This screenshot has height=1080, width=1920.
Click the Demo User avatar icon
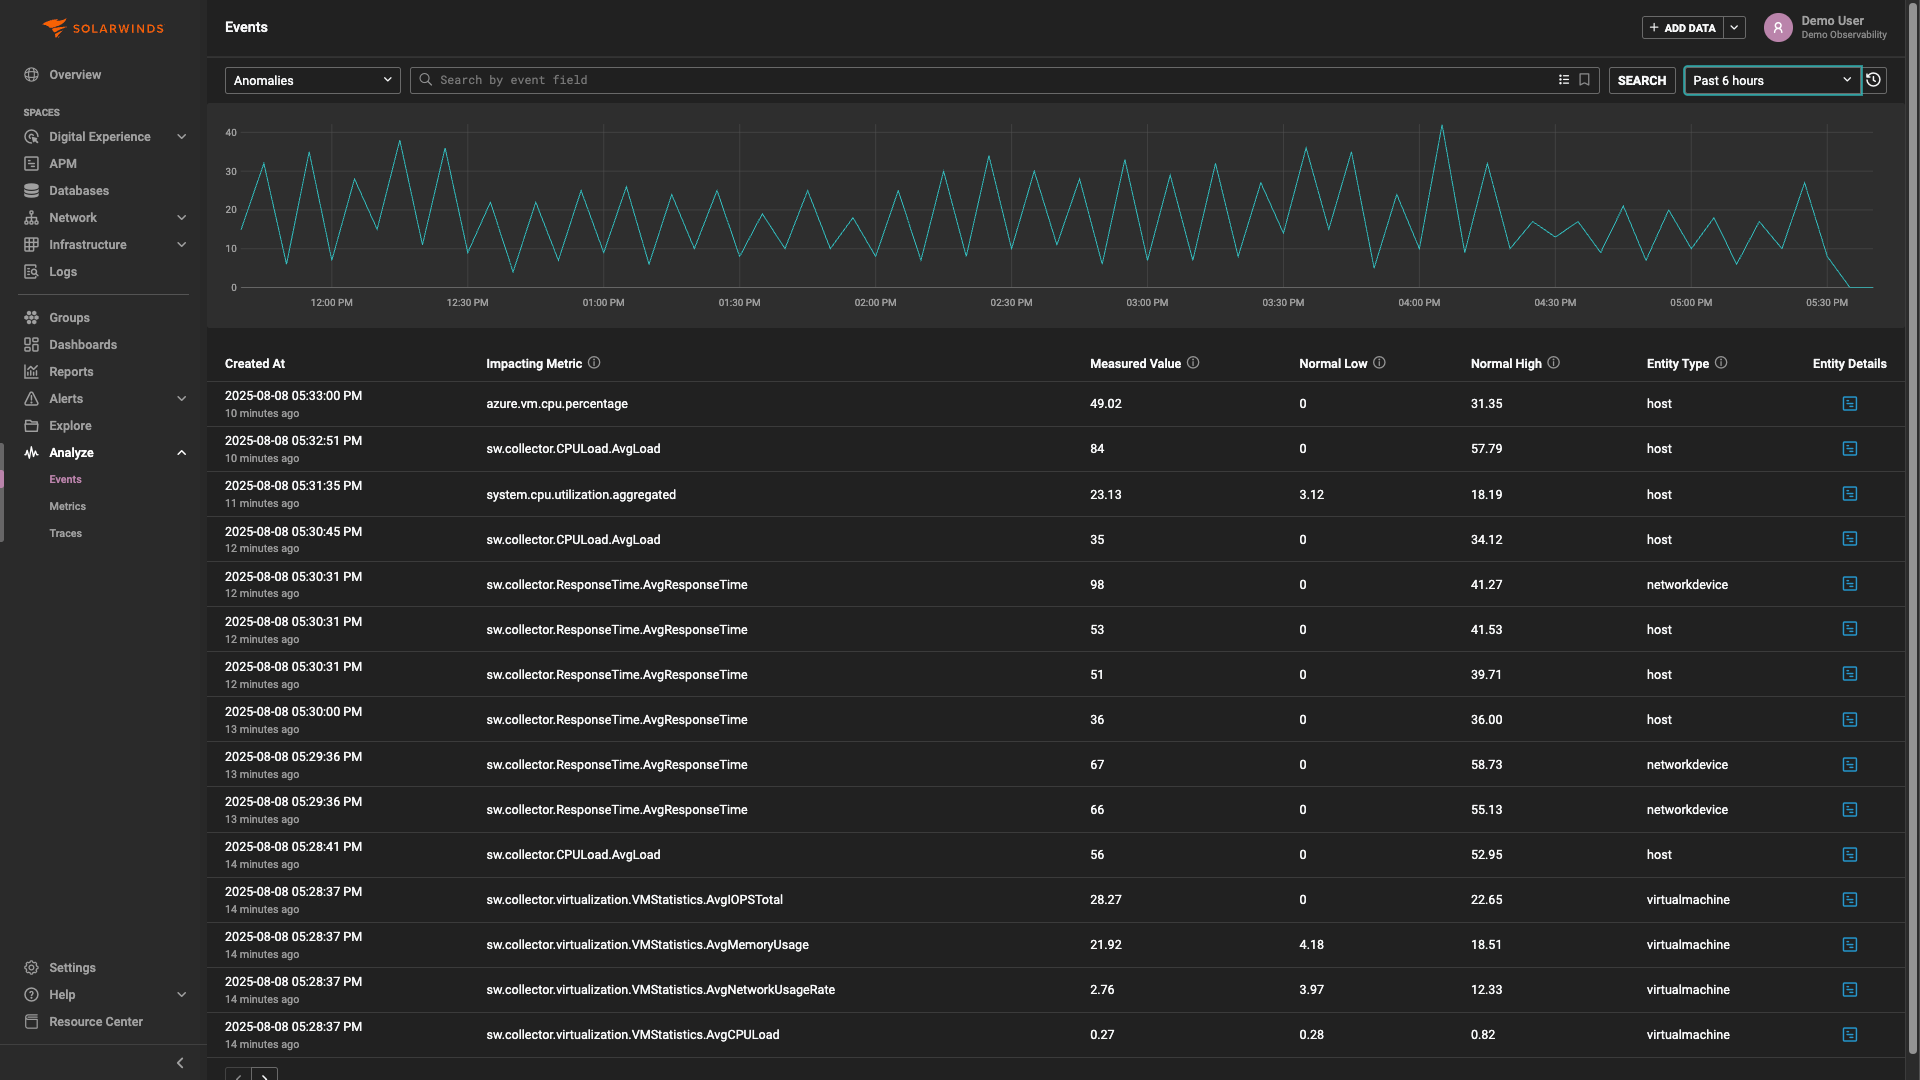[1777, 27]
